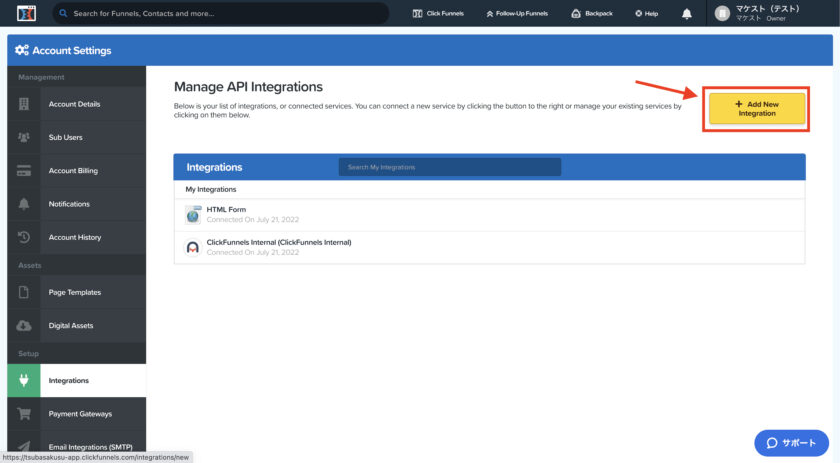
Task: Open the ClickFunnels Internal integration
Action: [x=489, y=247]
